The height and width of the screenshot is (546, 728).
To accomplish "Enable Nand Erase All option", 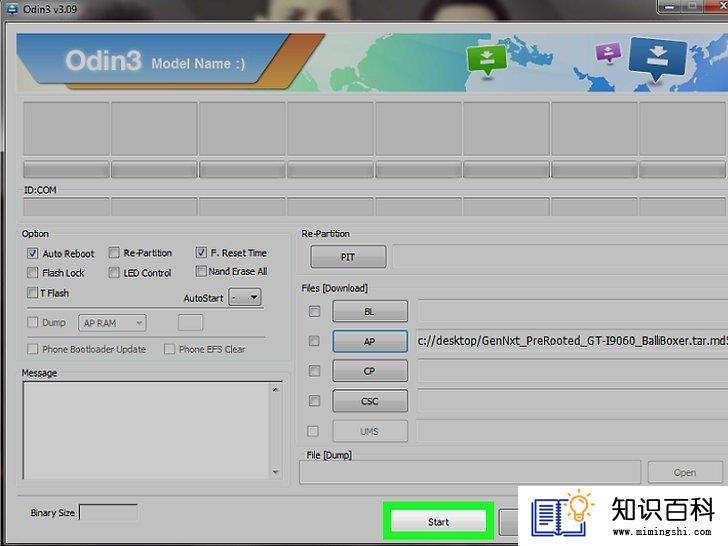I will point(201,271).
